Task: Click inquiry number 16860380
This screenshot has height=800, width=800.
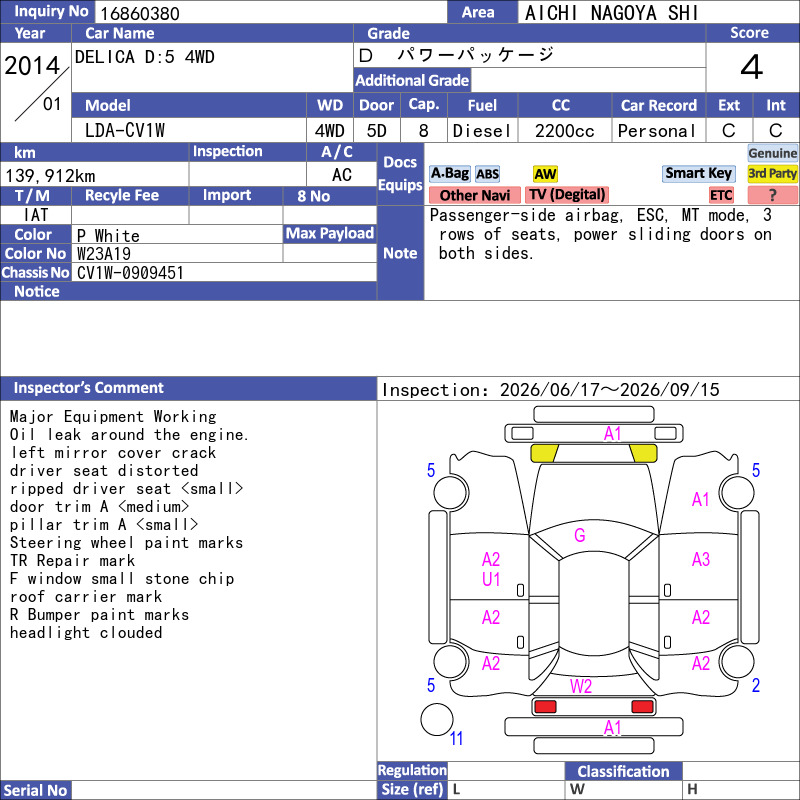Action: click(x=140, y=13)
